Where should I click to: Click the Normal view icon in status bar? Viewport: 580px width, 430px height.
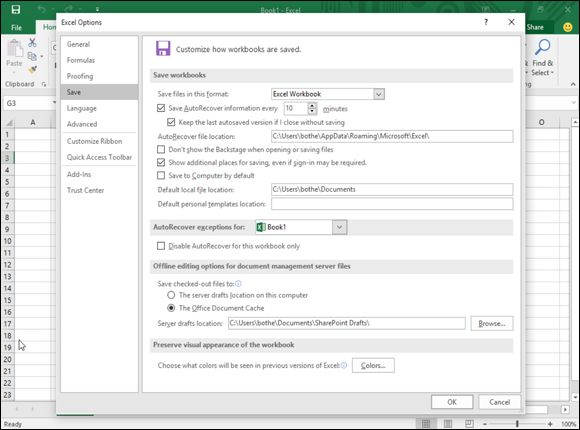point(426,424)
